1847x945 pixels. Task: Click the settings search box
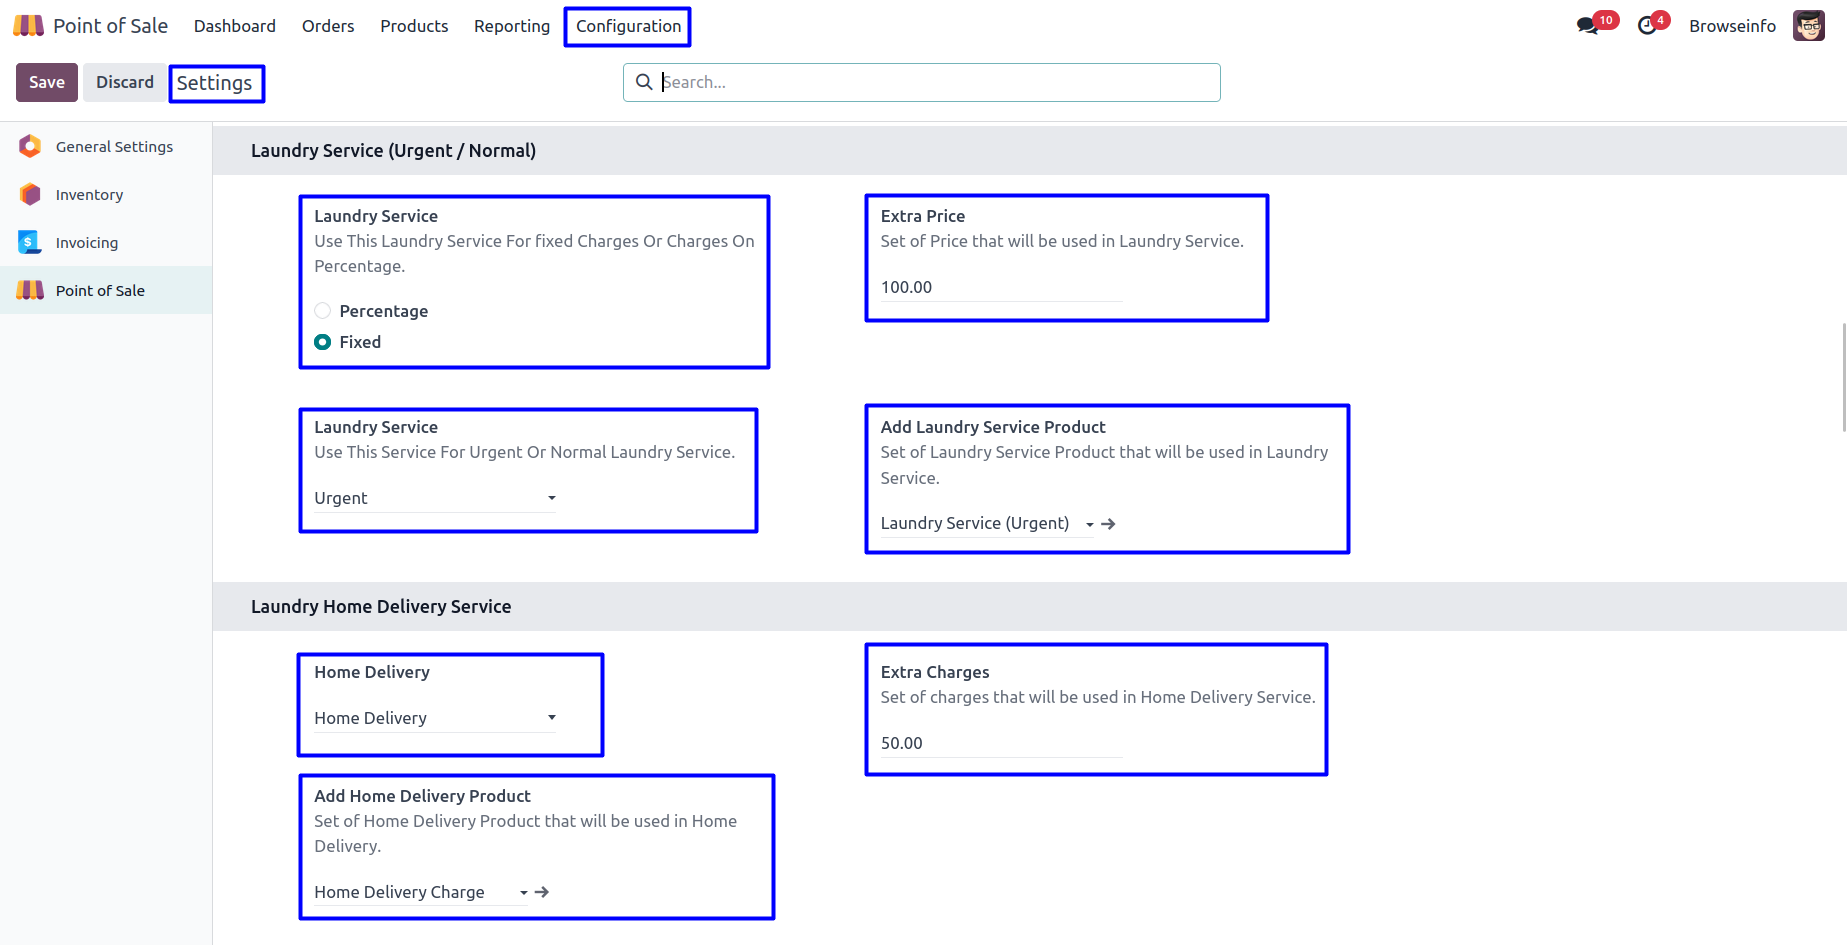(935, 82)
